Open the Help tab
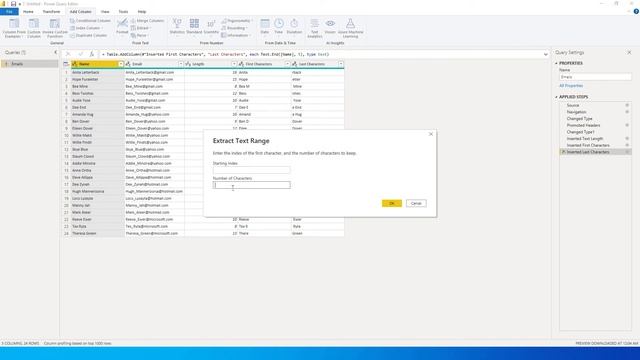Image resolution: width=640 pixels, height=360 pixels. pos(142,12)
